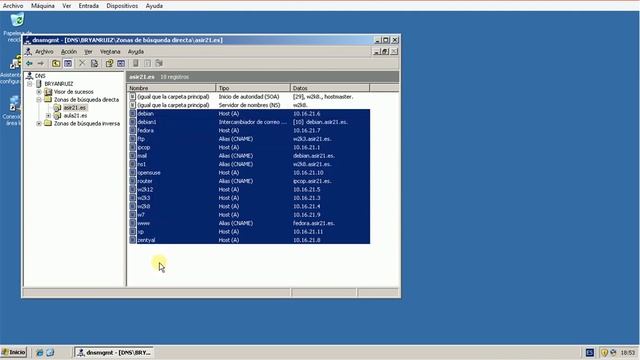Click the security shield tray icon
640x360 pixels.
pyautogui.click(x=604, y=353)
